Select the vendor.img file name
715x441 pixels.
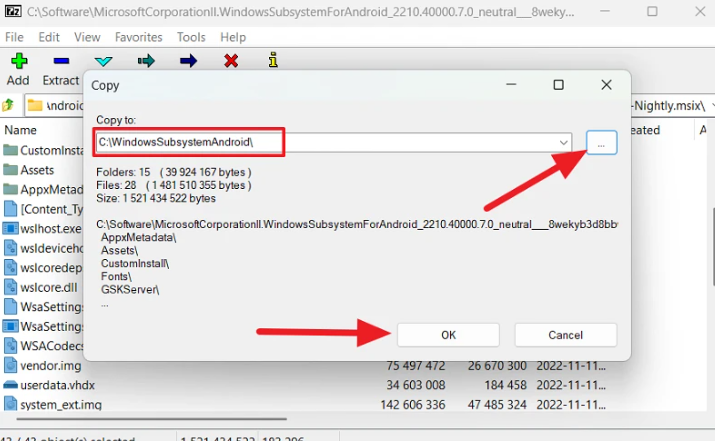(51, 366)
